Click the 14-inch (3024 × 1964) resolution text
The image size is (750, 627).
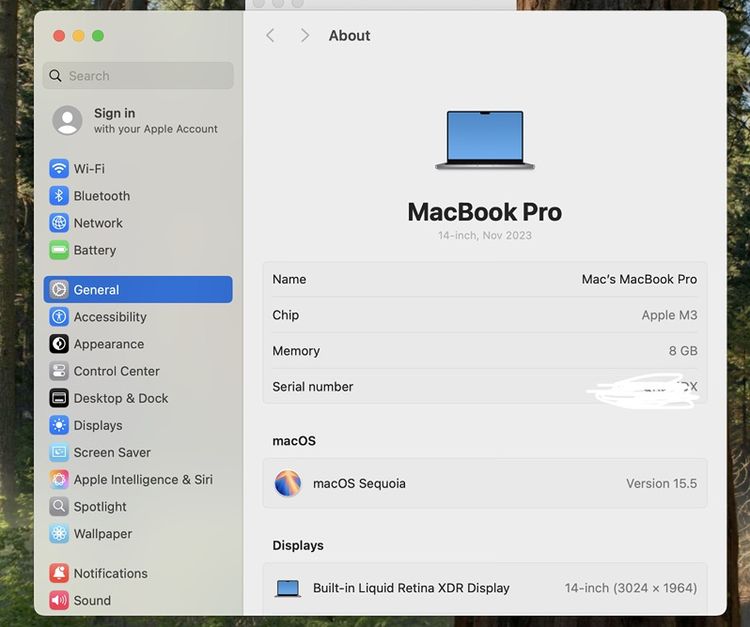[631, 588]
